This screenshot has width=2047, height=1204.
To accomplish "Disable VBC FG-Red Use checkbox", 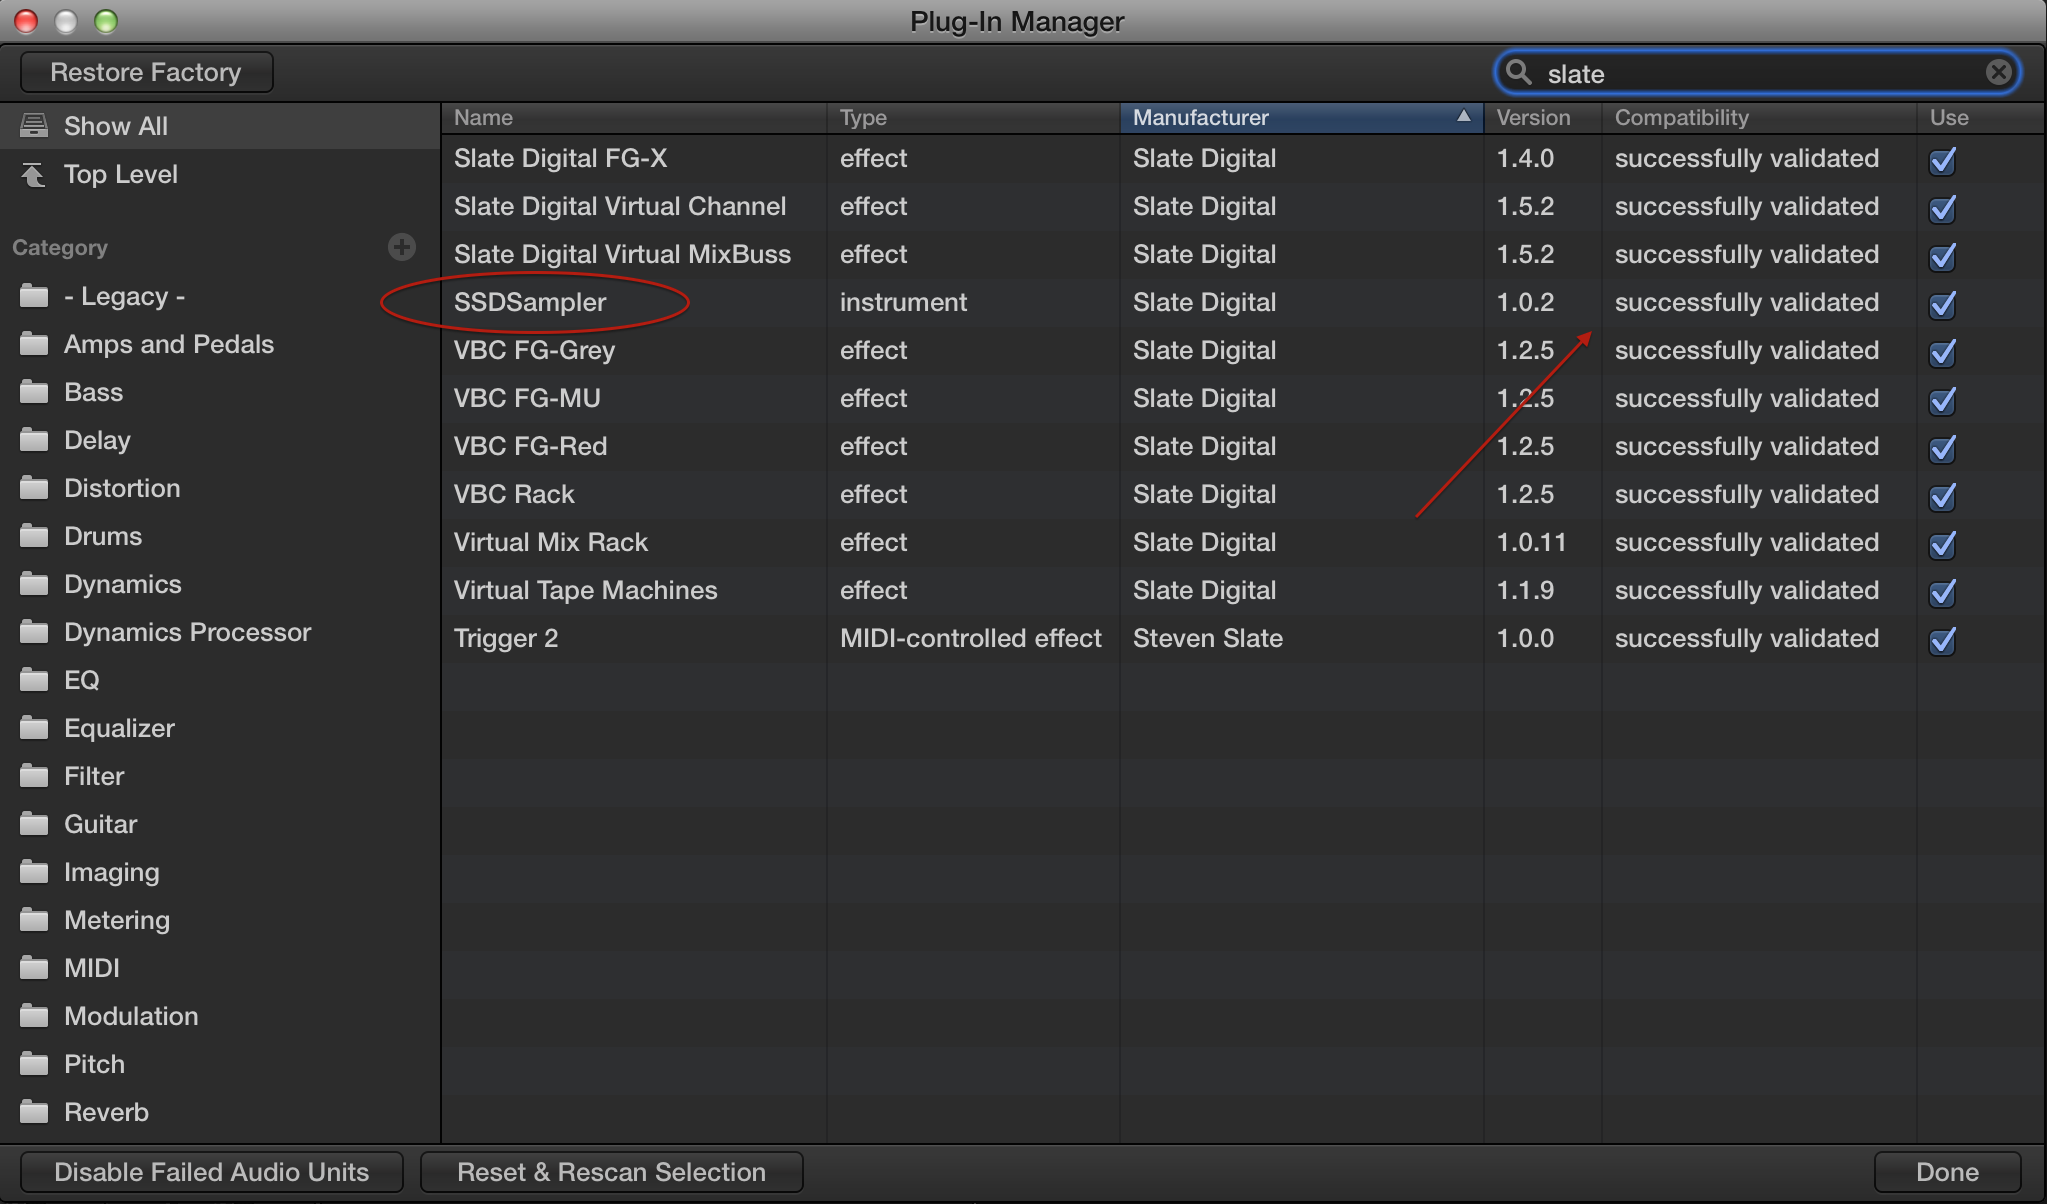I will pyautogui.click(x=1942, y=448).
